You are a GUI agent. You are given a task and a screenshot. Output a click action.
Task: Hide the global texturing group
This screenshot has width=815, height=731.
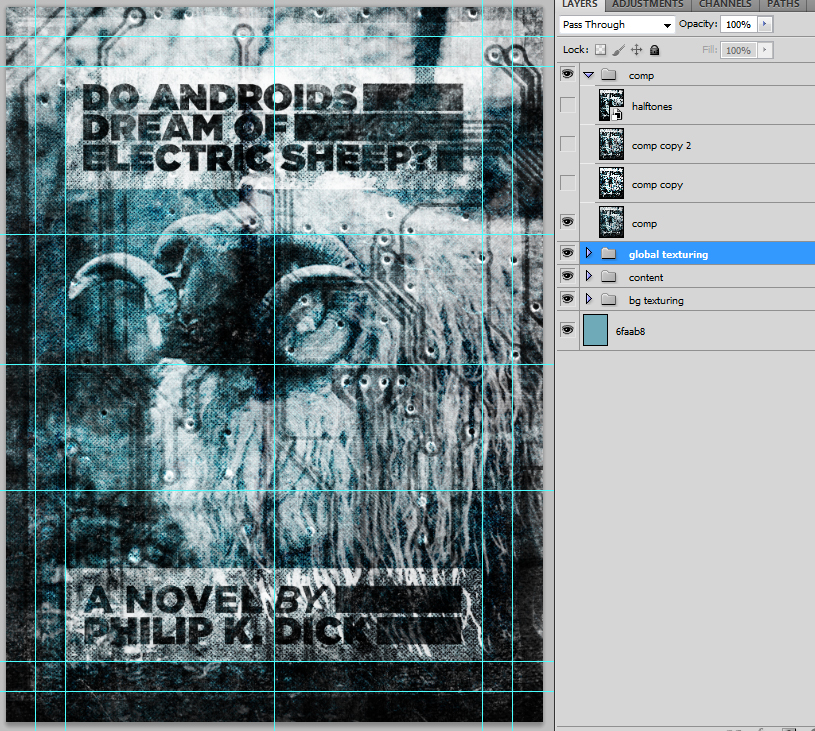568,253
